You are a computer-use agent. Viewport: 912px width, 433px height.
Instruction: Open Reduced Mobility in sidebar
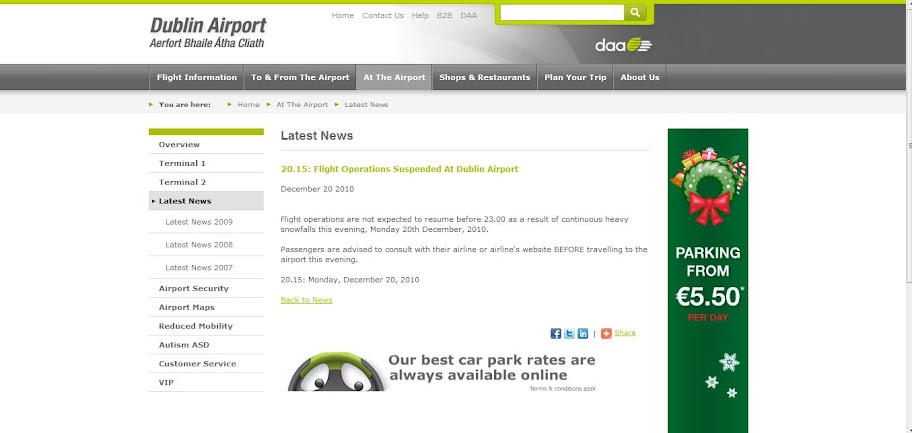click(x=206, y=326)
